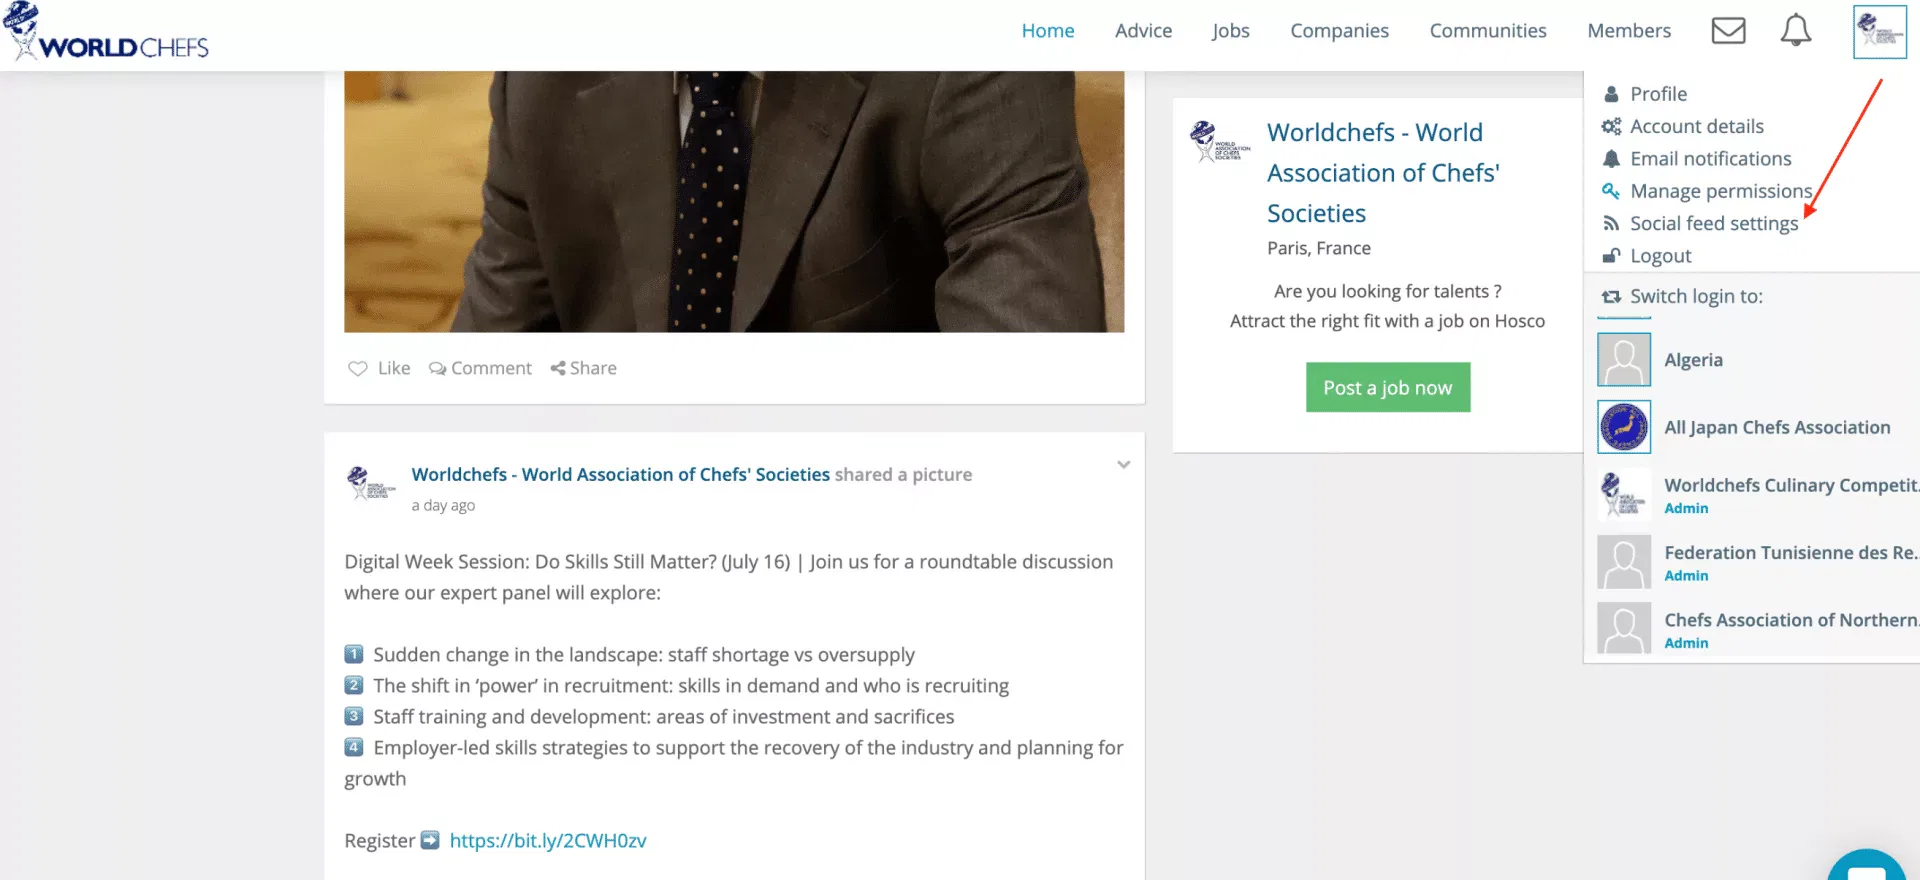This screenshot has width=1920, height=880.
Task: Switch login to the Algeria account
Action: click(1693, 360)
